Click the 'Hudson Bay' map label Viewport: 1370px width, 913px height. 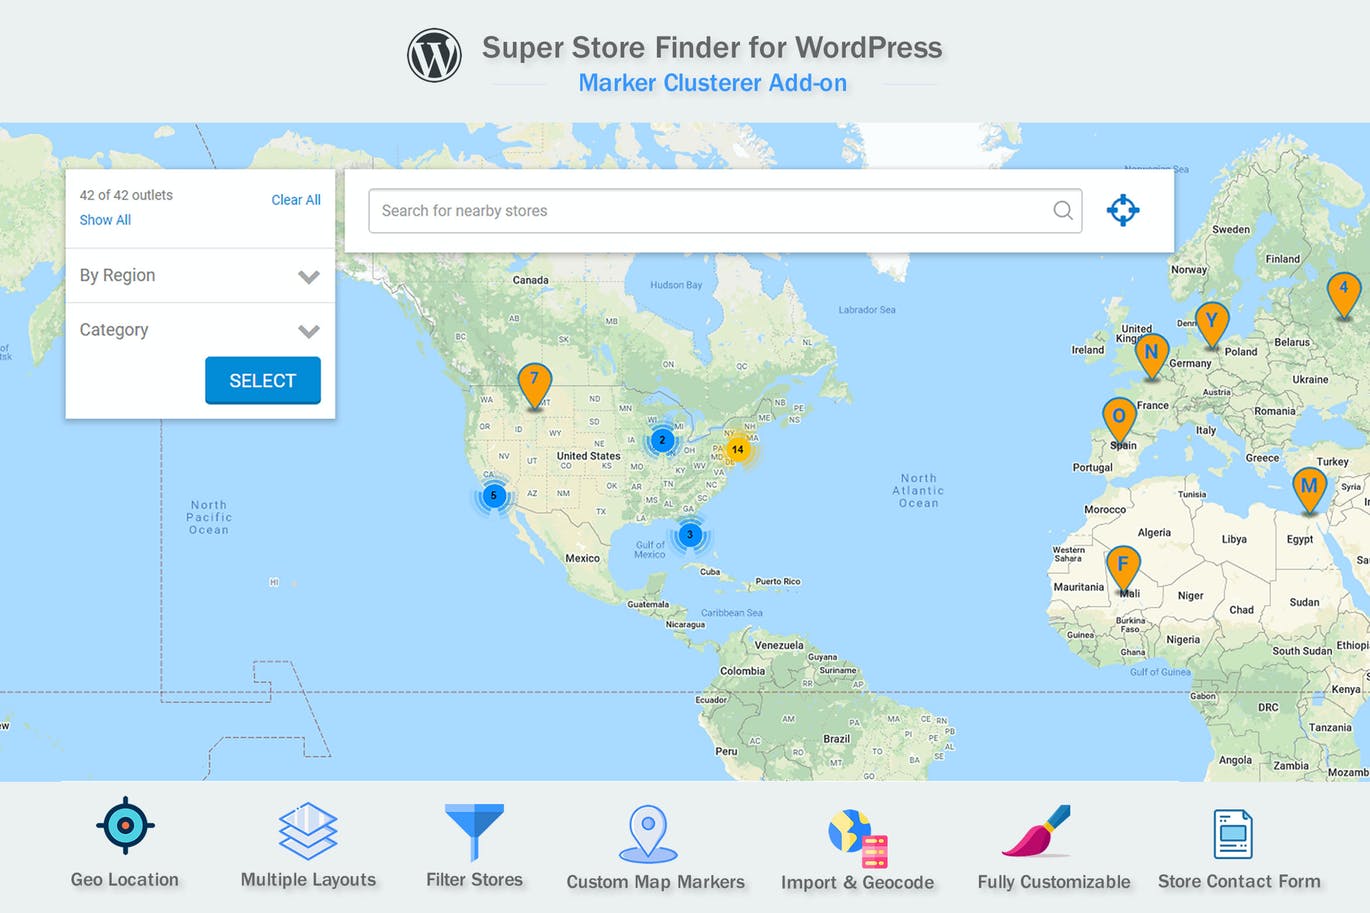[676, 285]
